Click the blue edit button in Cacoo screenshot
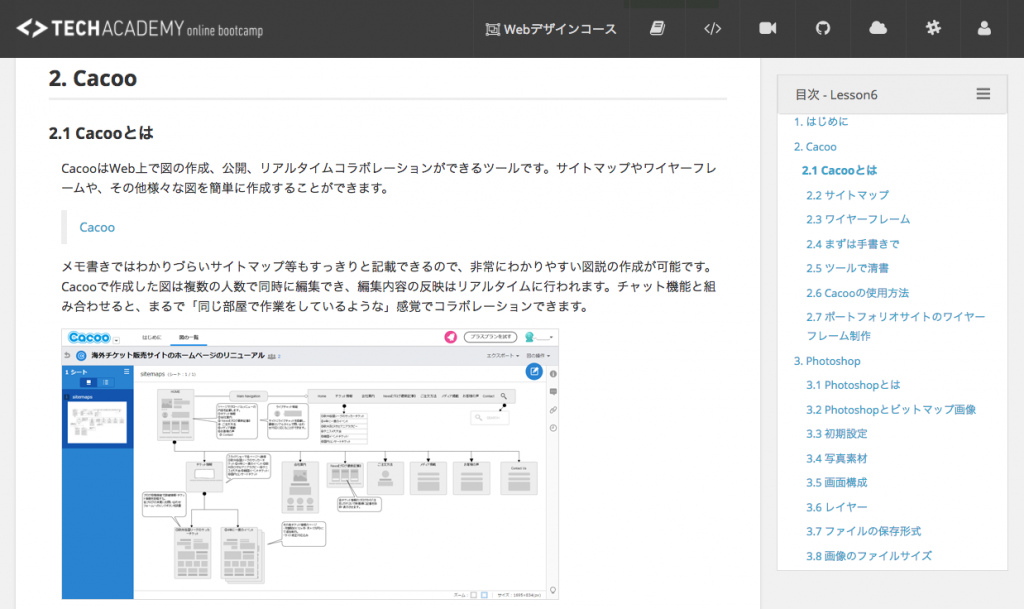The width and height of the screenshot is (1024, 609). 534,371
